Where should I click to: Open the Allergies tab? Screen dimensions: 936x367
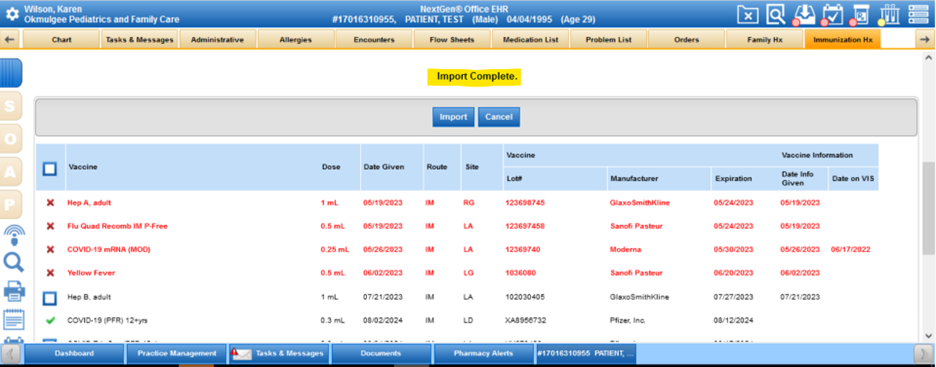[x=295, y=40]
